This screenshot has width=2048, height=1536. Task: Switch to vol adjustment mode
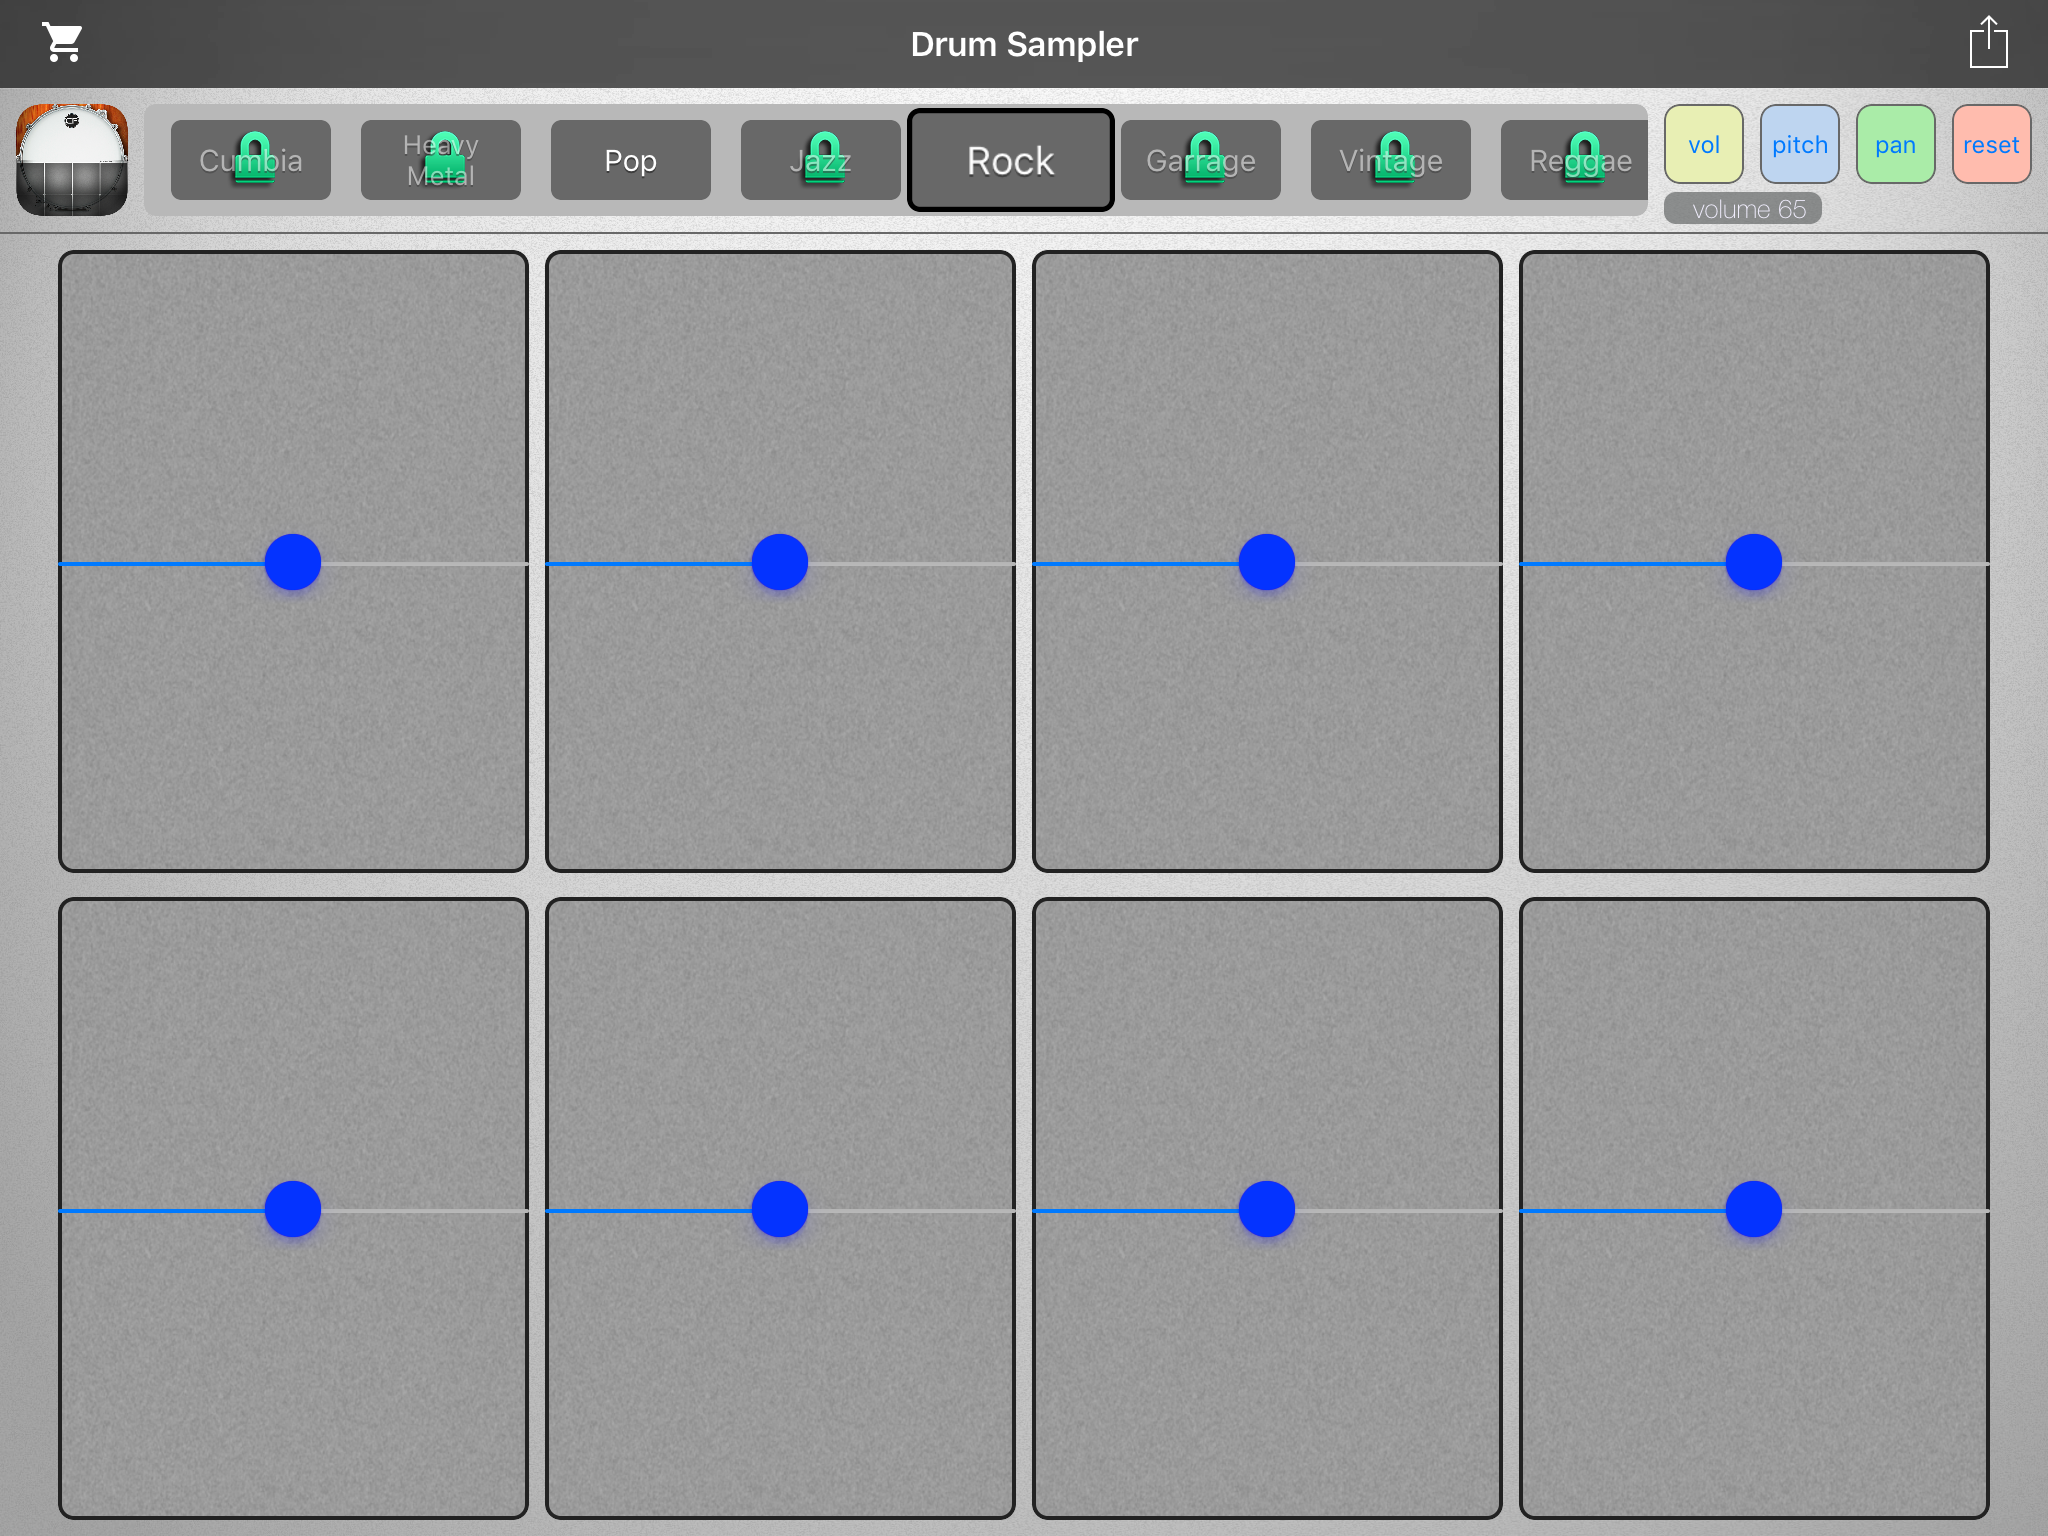(x=1703, y=145)
